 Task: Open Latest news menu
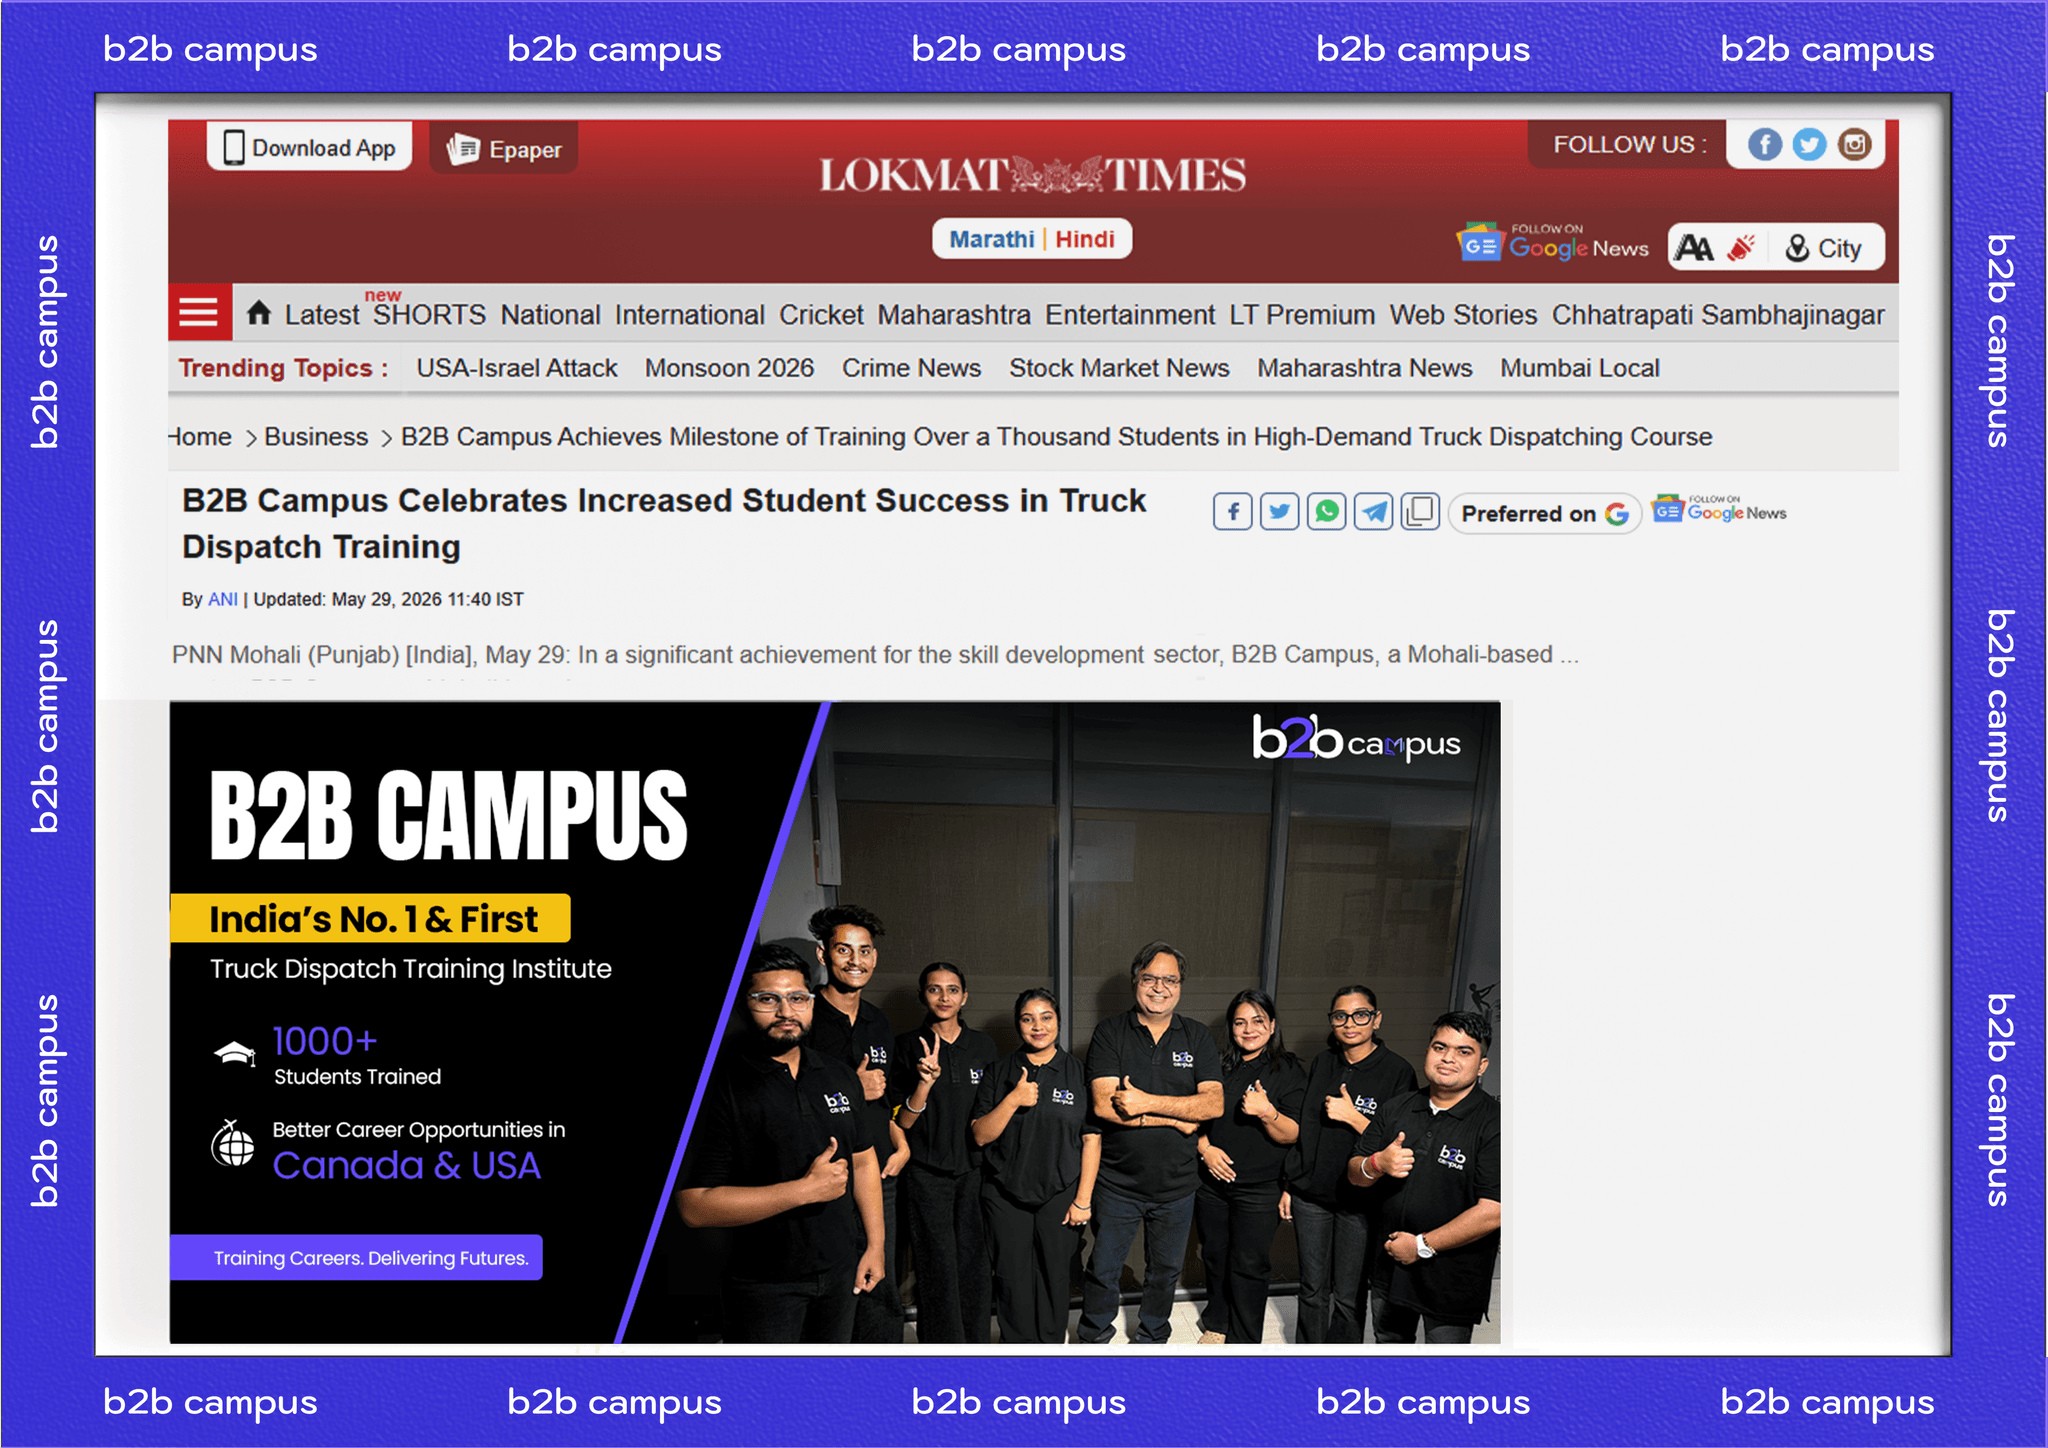321,315
